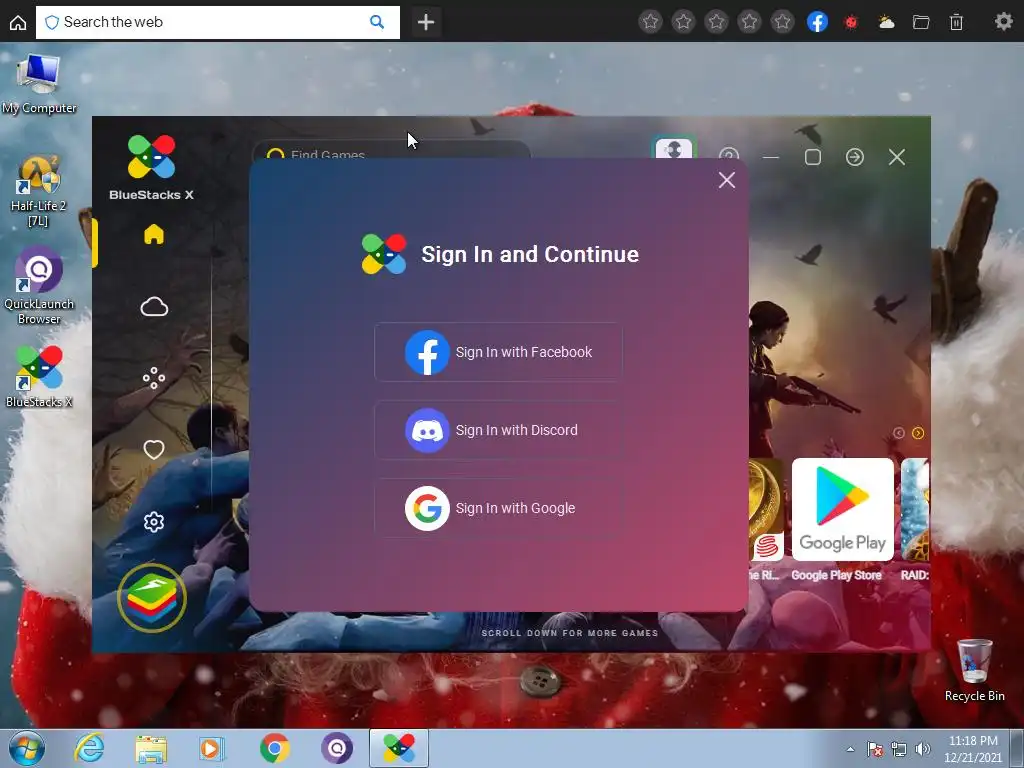Click Sign In with Google button
This screenshot has width=1024, height=768.
(498, 508)
